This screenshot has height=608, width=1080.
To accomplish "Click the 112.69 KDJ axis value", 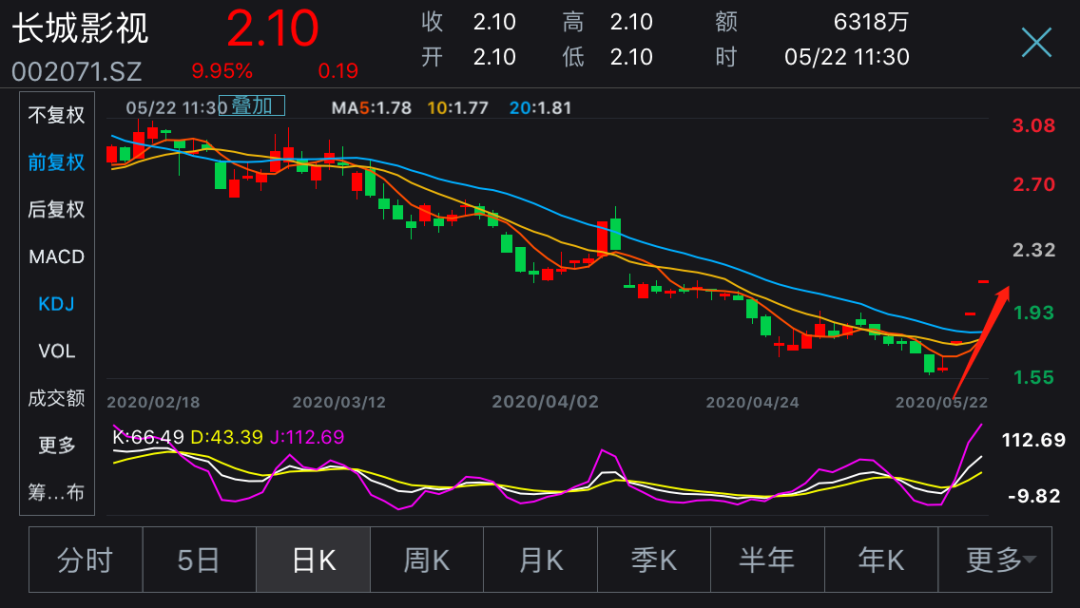I will click(x=1033, y=440).
